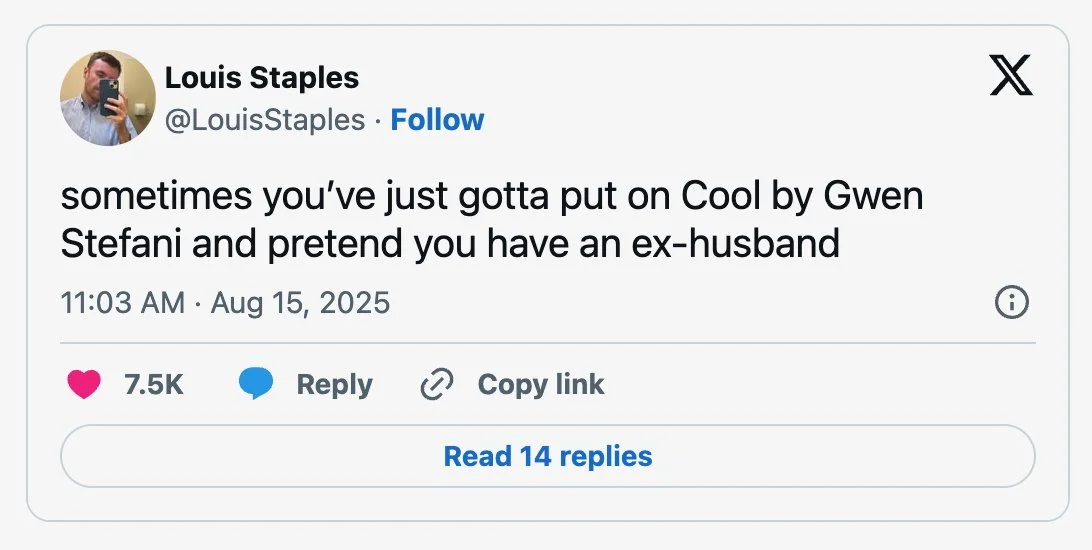
Task: Click the word ex-husband in the tweet
Action: (735, 244)
